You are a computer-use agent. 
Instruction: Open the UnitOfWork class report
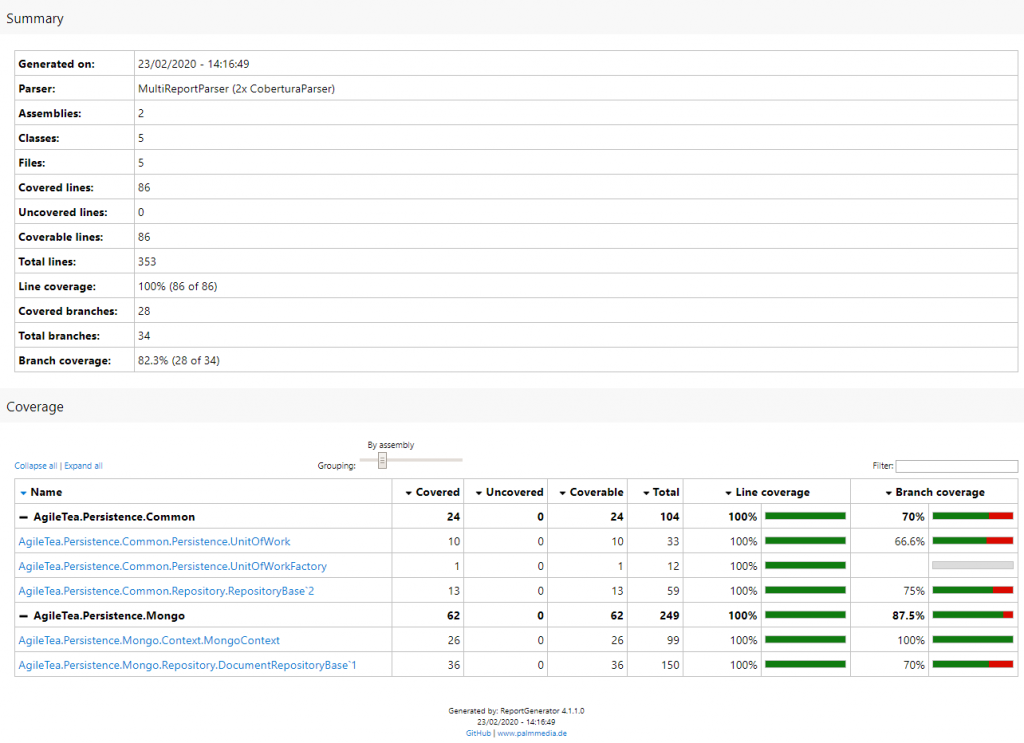coord(154,541)
